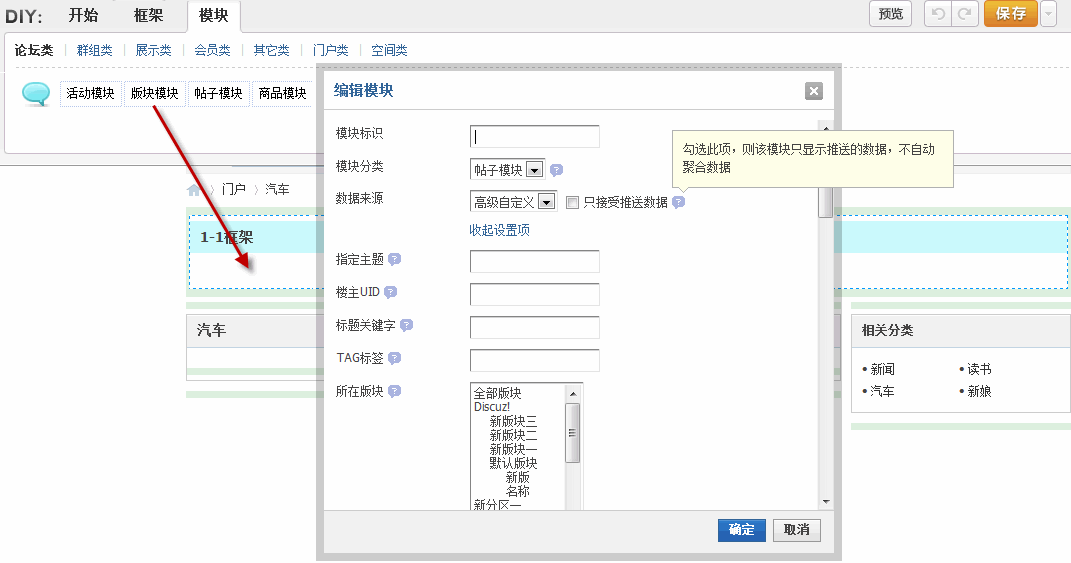This screenshot has width=1071, height=563.
Task: Click help icon next to TAG标签
Action: point(394,358)
